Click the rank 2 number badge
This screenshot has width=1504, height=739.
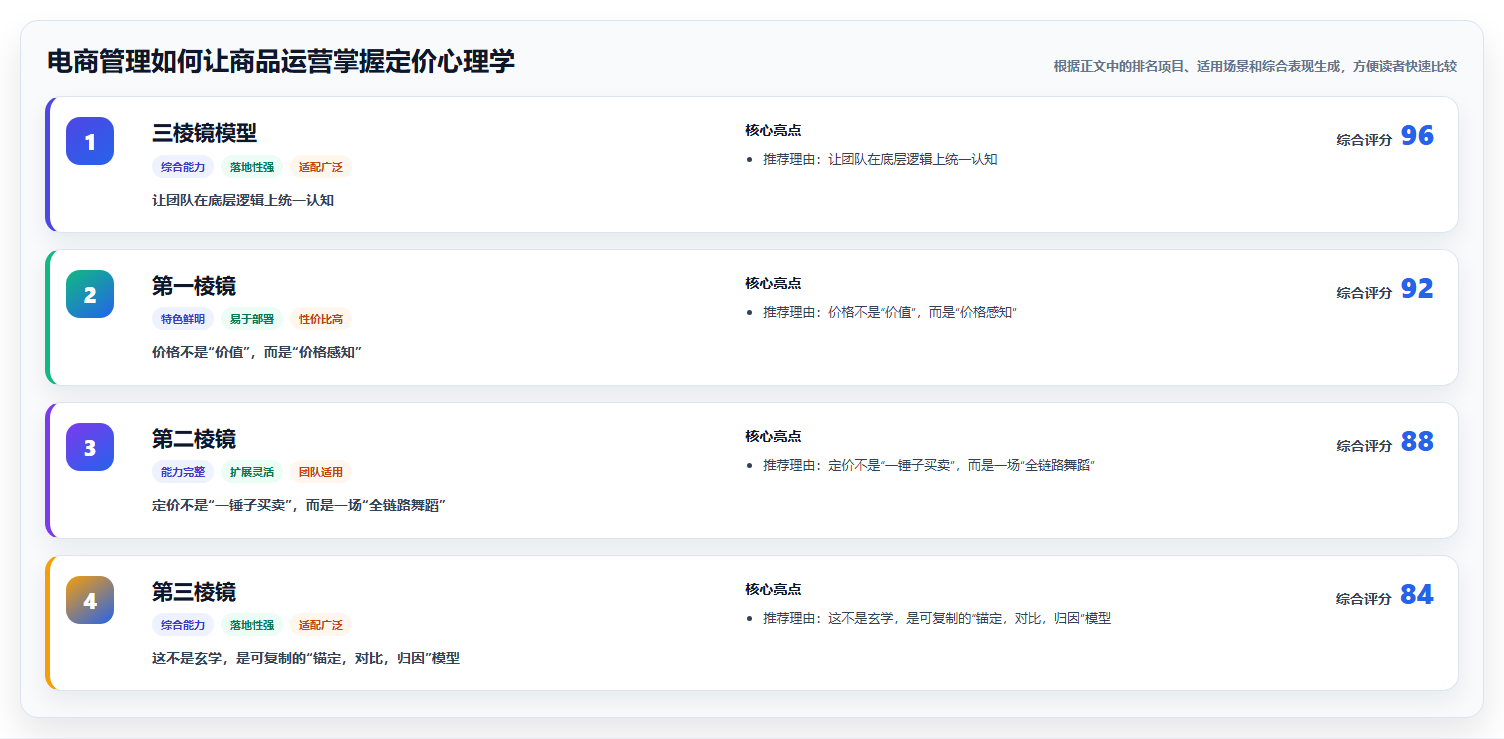click(x=90, y=294)
